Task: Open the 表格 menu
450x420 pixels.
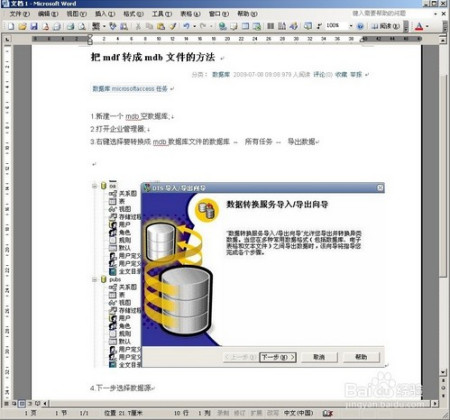Action: (190, 14)
